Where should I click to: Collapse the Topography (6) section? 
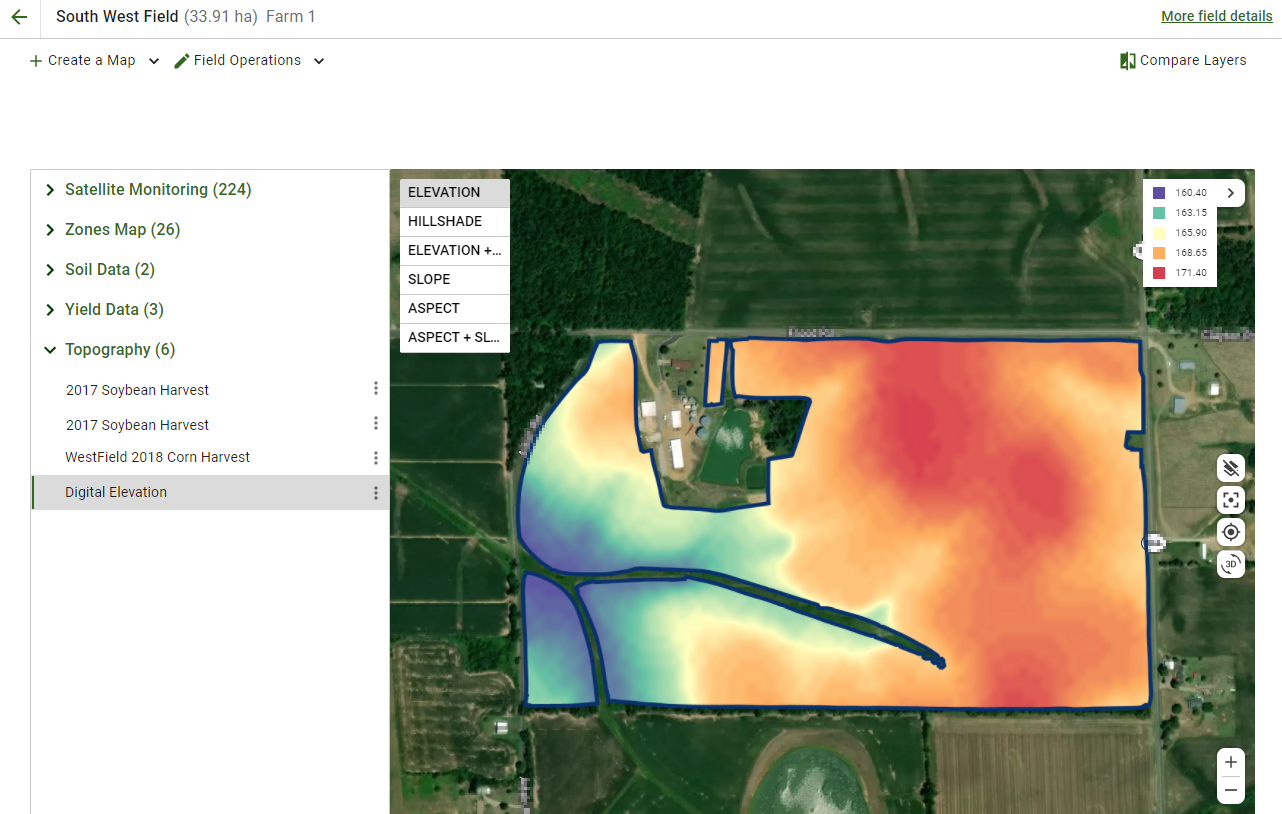tap(50, 350)
